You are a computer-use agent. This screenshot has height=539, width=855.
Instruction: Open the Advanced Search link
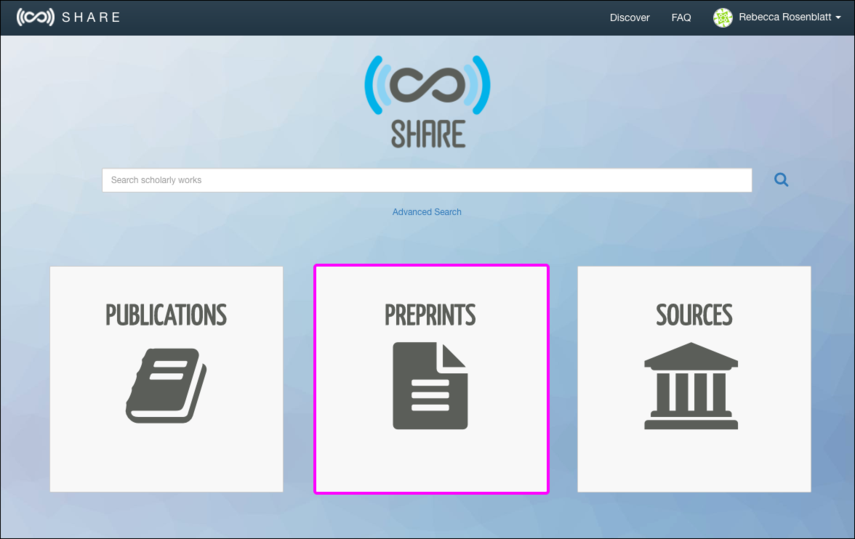pyautogui.click(x=427, y=212)
